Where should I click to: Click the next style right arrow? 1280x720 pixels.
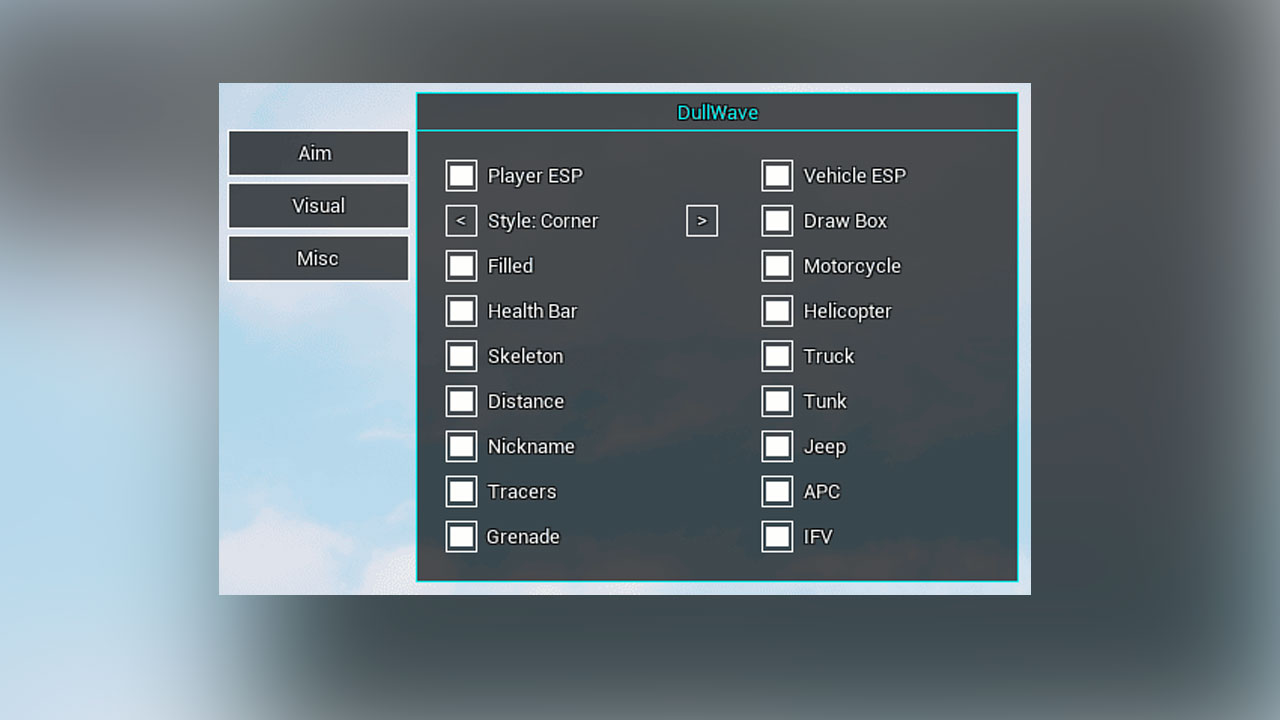[x=702, y=221]
